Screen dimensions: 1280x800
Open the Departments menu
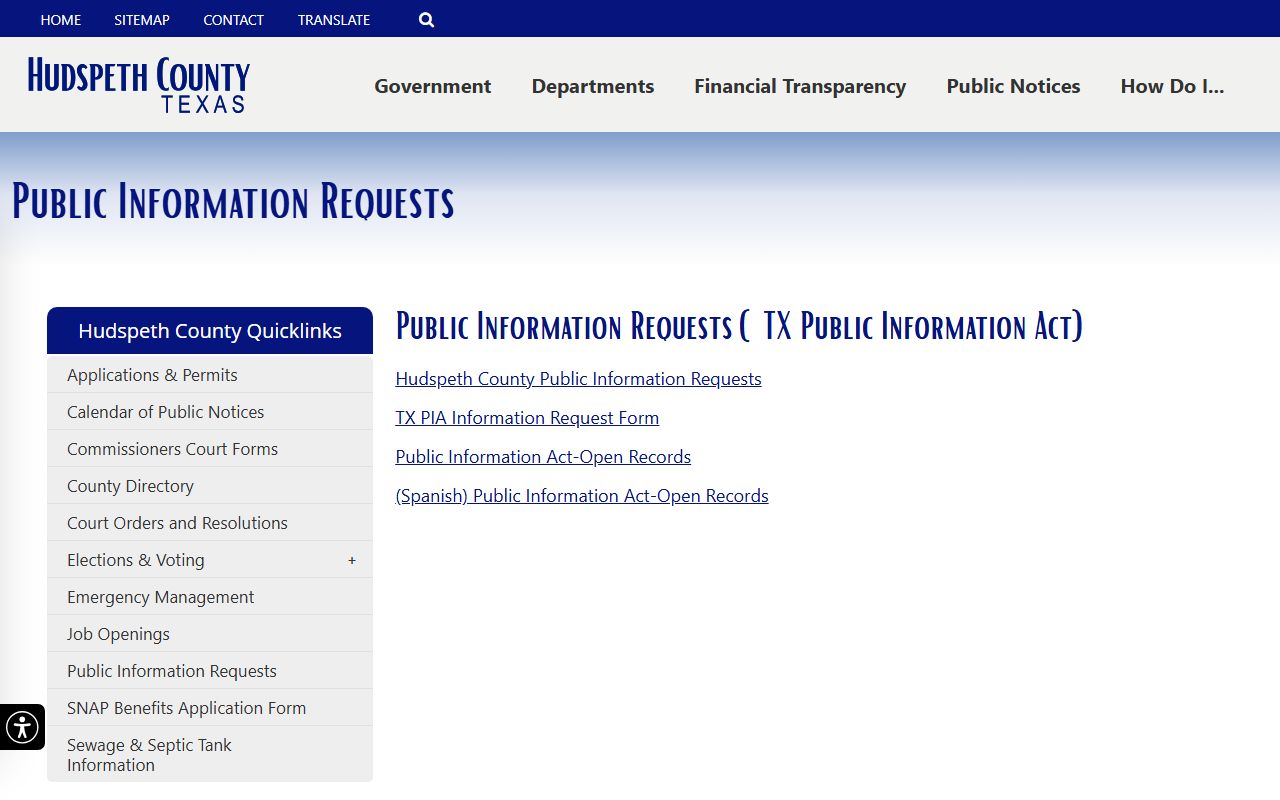point(593,86)
